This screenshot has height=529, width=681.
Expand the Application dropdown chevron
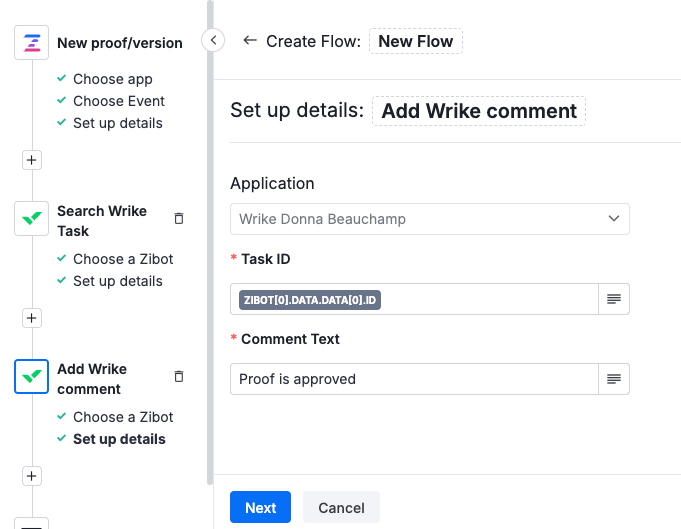click(x=614, y=218)
